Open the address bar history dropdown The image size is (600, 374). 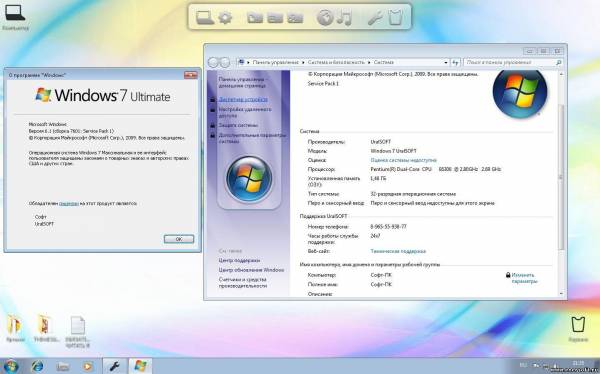point(446,62)
